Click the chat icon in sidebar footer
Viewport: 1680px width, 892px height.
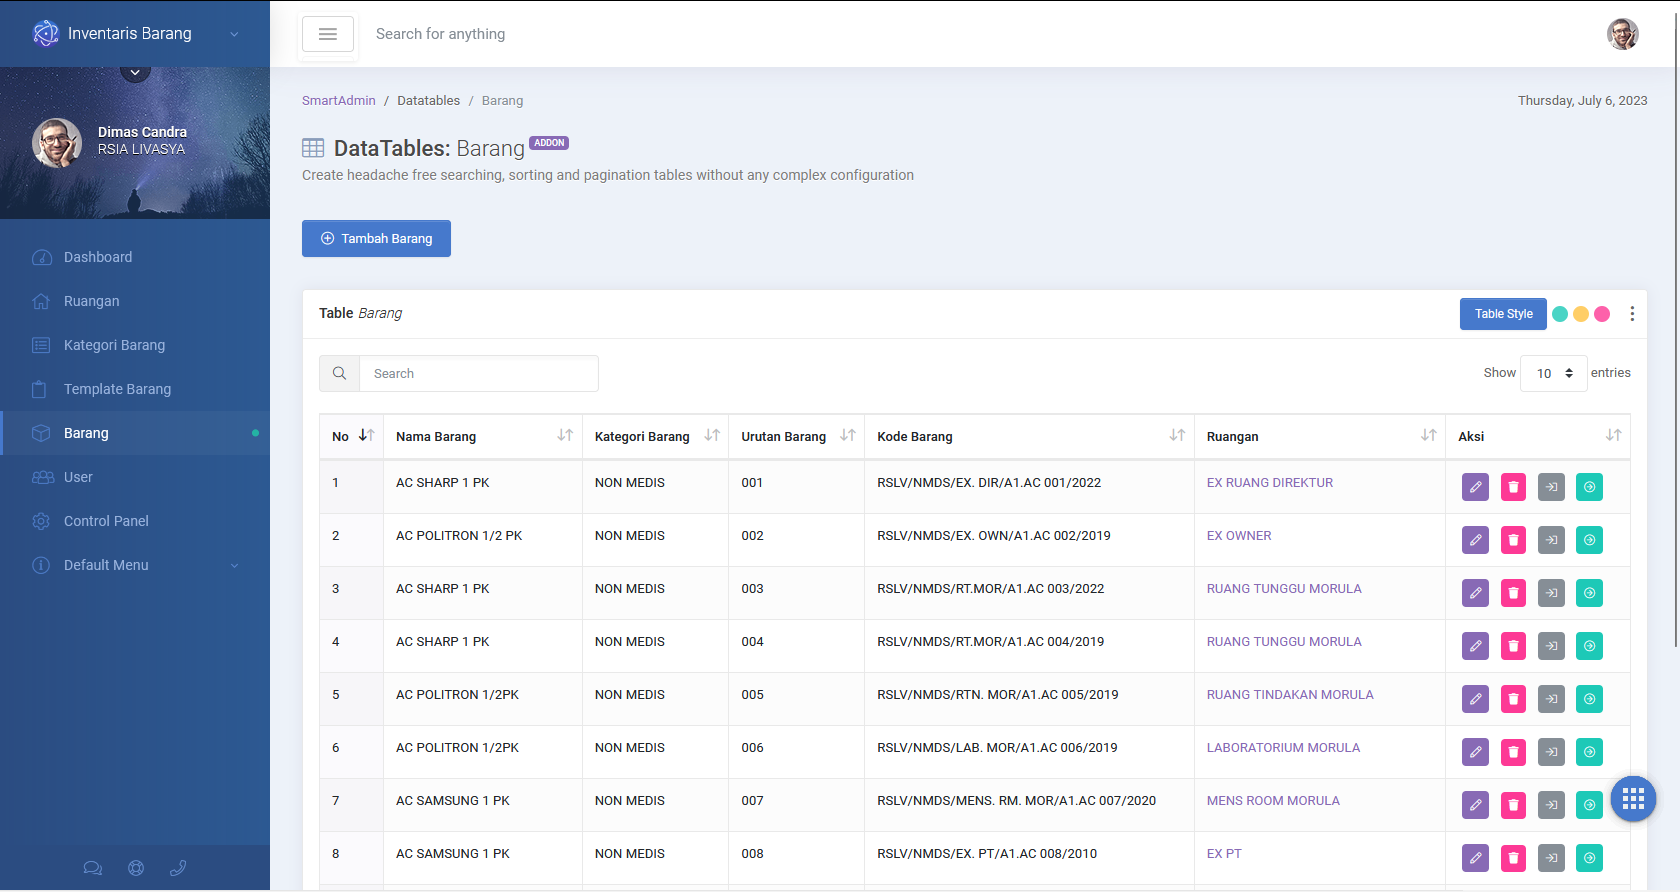(93, 868)
